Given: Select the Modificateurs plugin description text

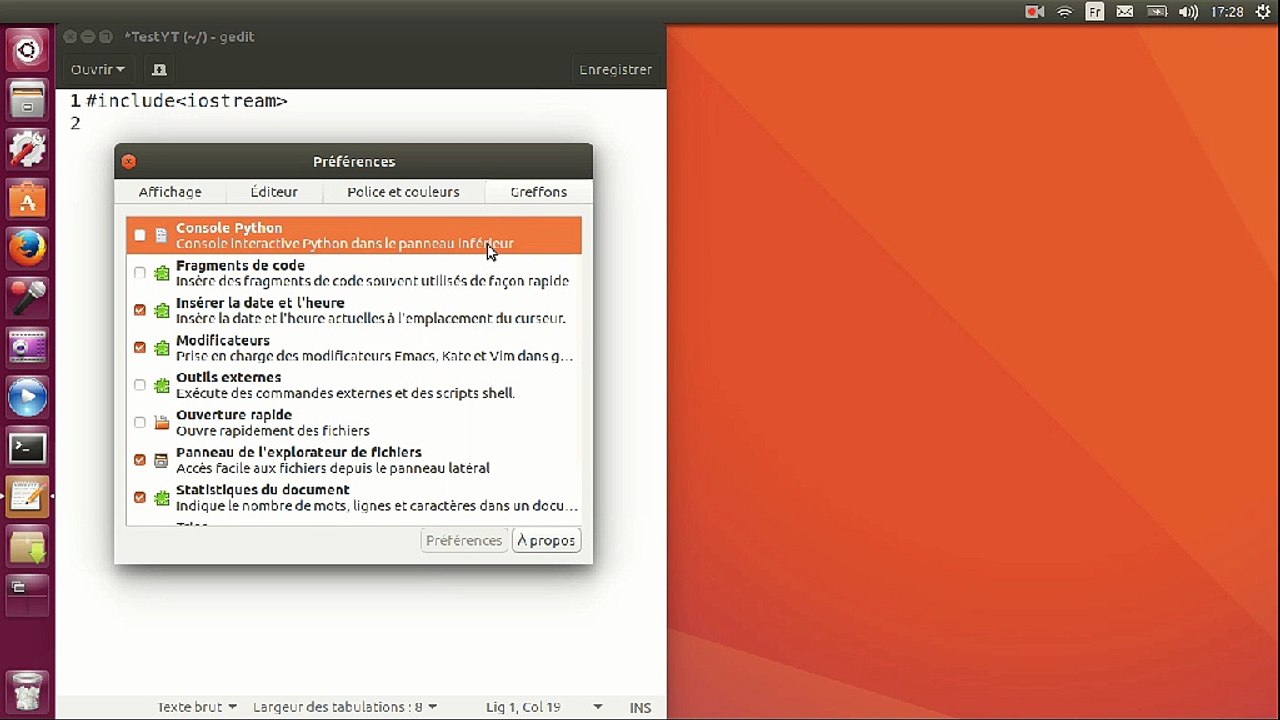Looking at the screenshot, I should [374, 356].
